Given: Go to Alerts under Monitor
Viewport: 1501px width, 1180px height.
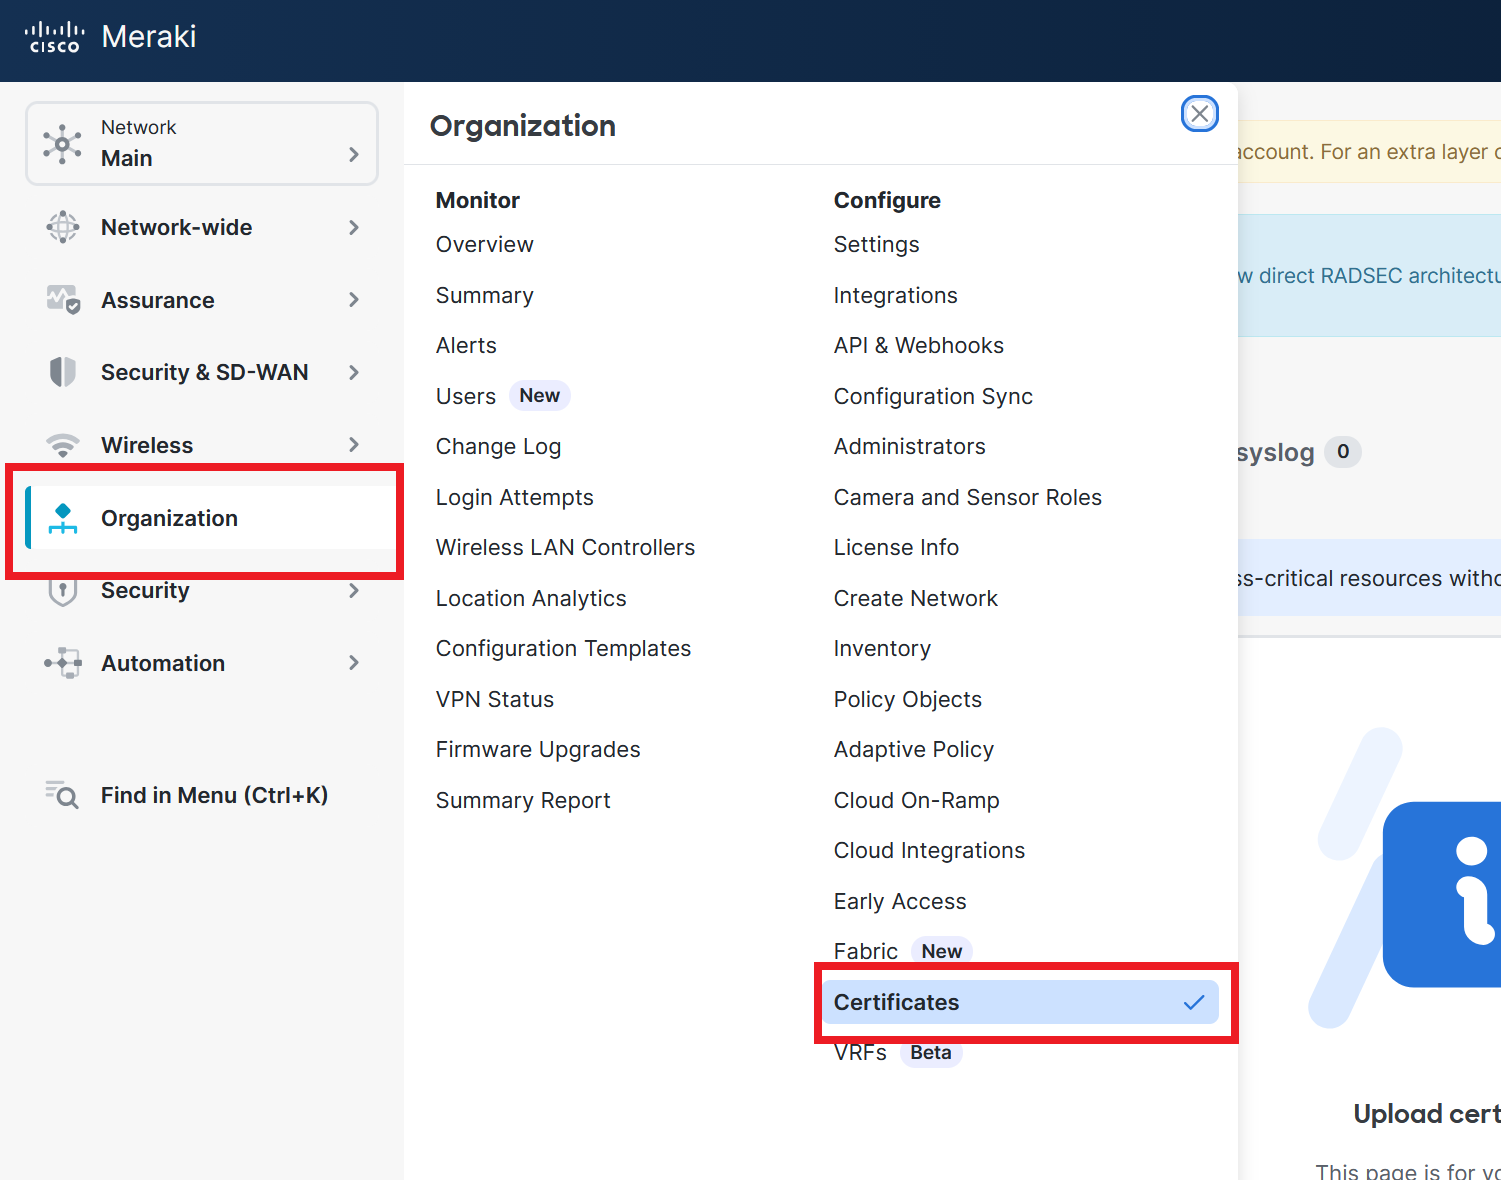Looking at the screenshot, I should point(466,345).
